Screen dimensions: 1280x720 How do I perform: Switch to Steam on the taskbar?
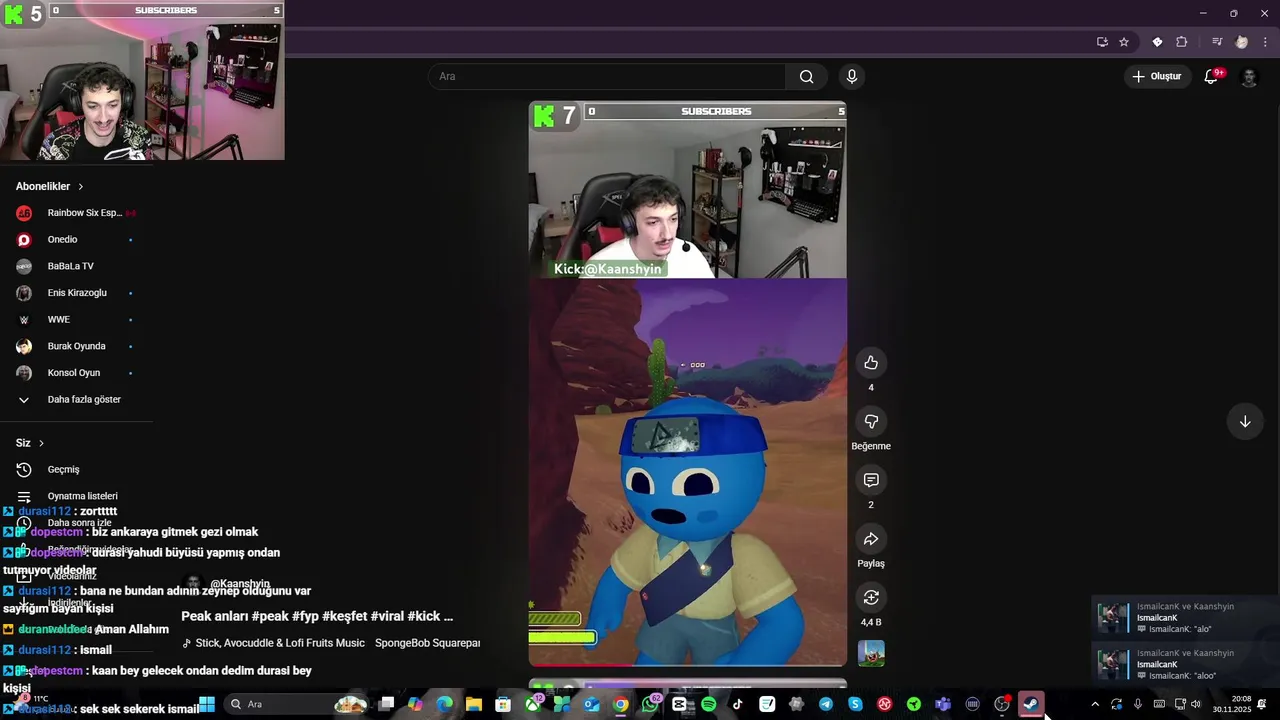click(1031, 705)
